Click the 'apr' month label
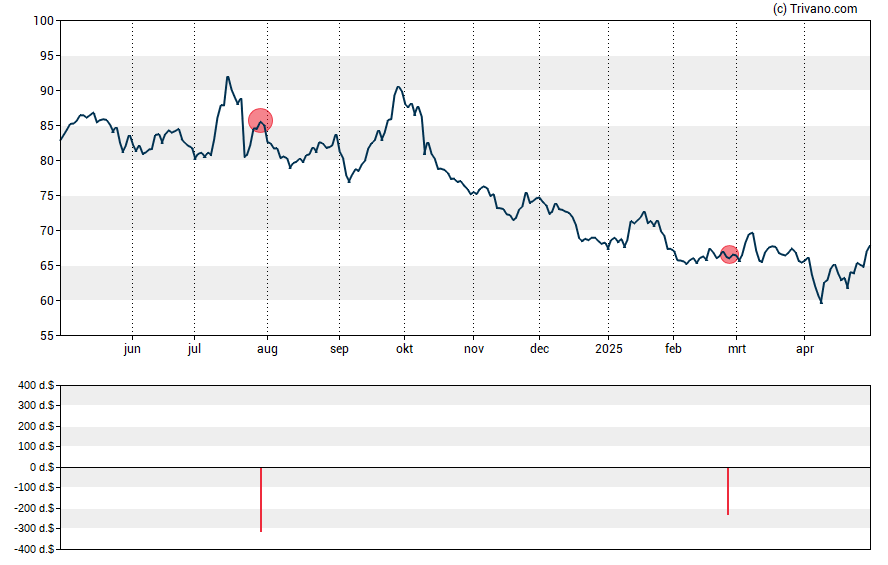This screenshot has height=565, width=888. click(805, 349)
